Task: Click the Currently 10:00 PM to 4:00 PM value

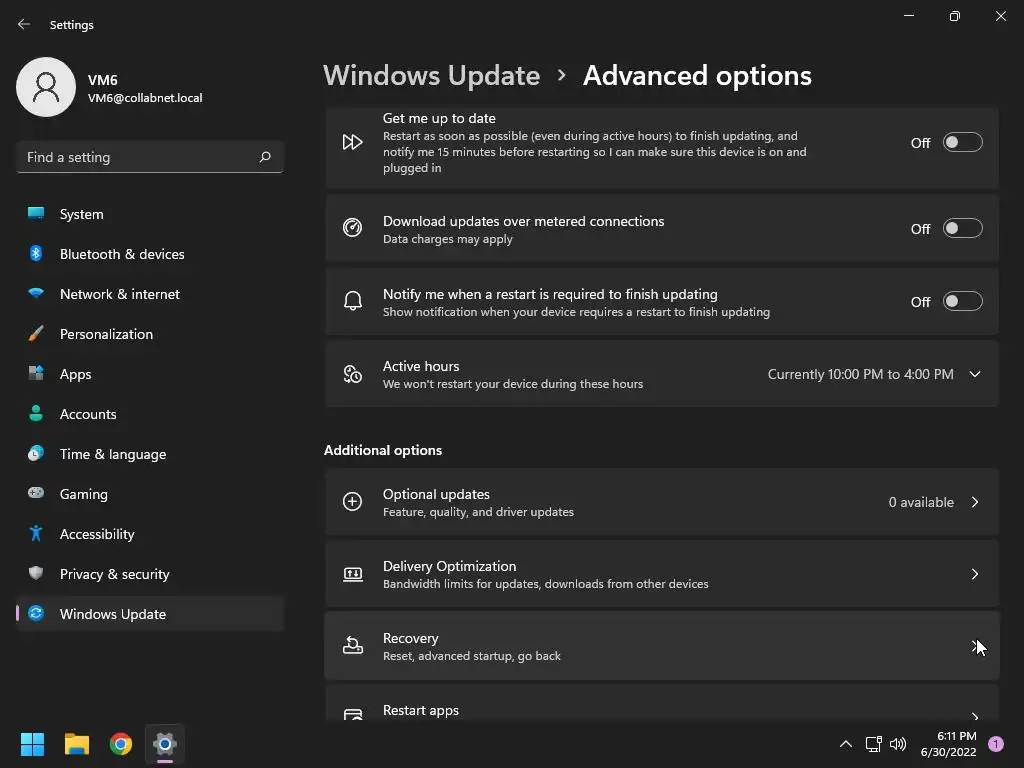Action: [861, 374]
